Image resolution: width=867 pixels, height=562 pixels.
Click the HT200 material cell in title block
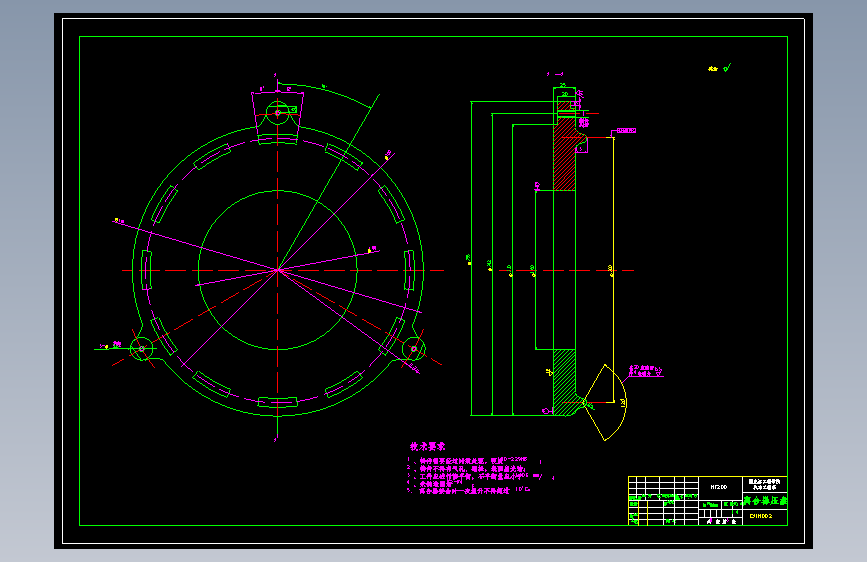719,487
